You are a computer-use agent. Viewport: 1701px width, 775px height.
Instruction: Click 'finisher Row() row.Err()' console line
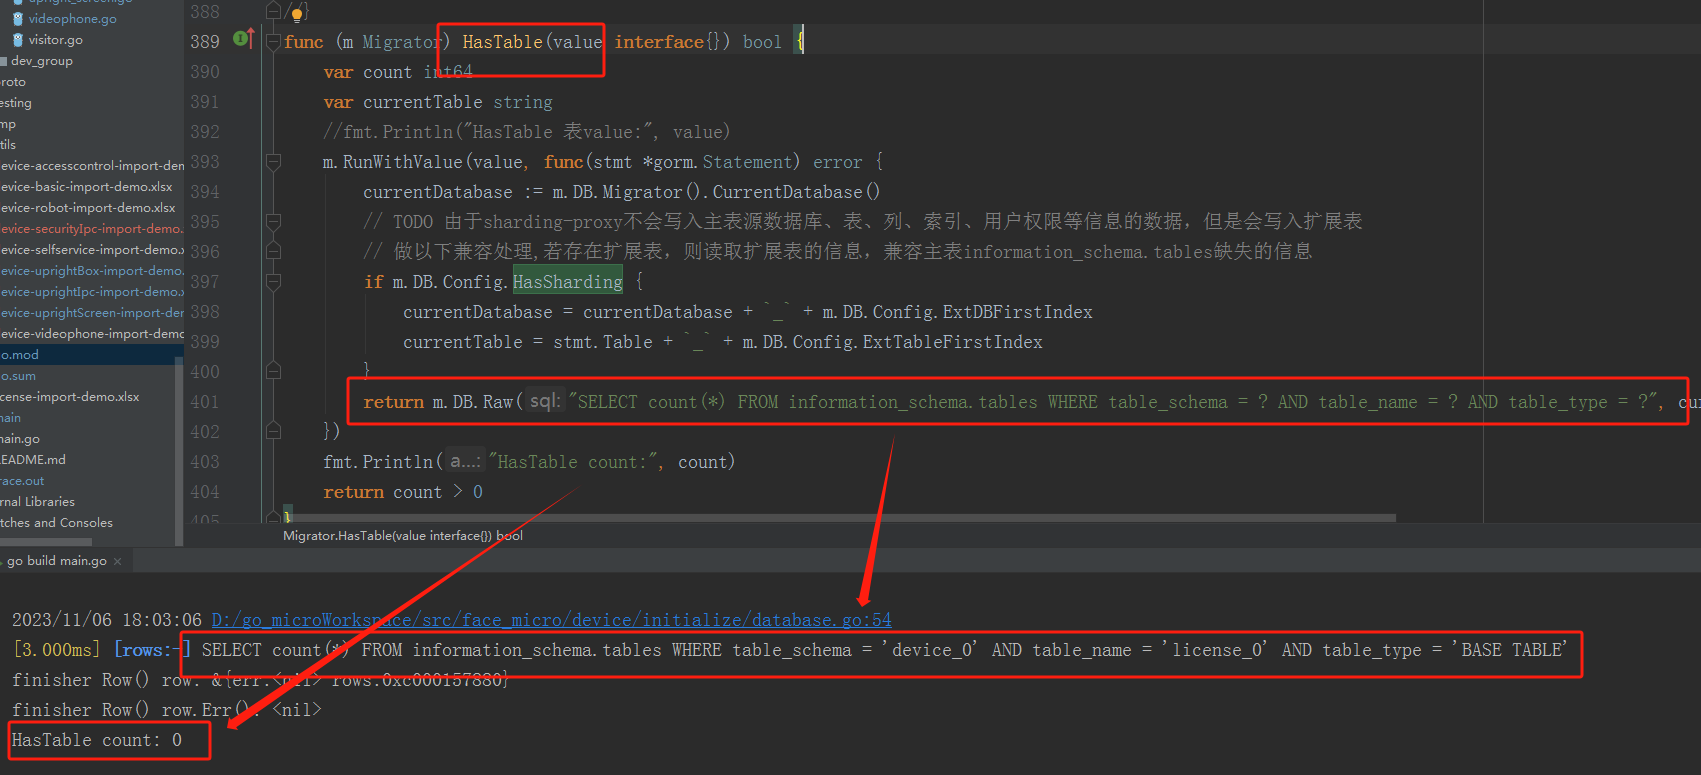[x=167, y=710]
